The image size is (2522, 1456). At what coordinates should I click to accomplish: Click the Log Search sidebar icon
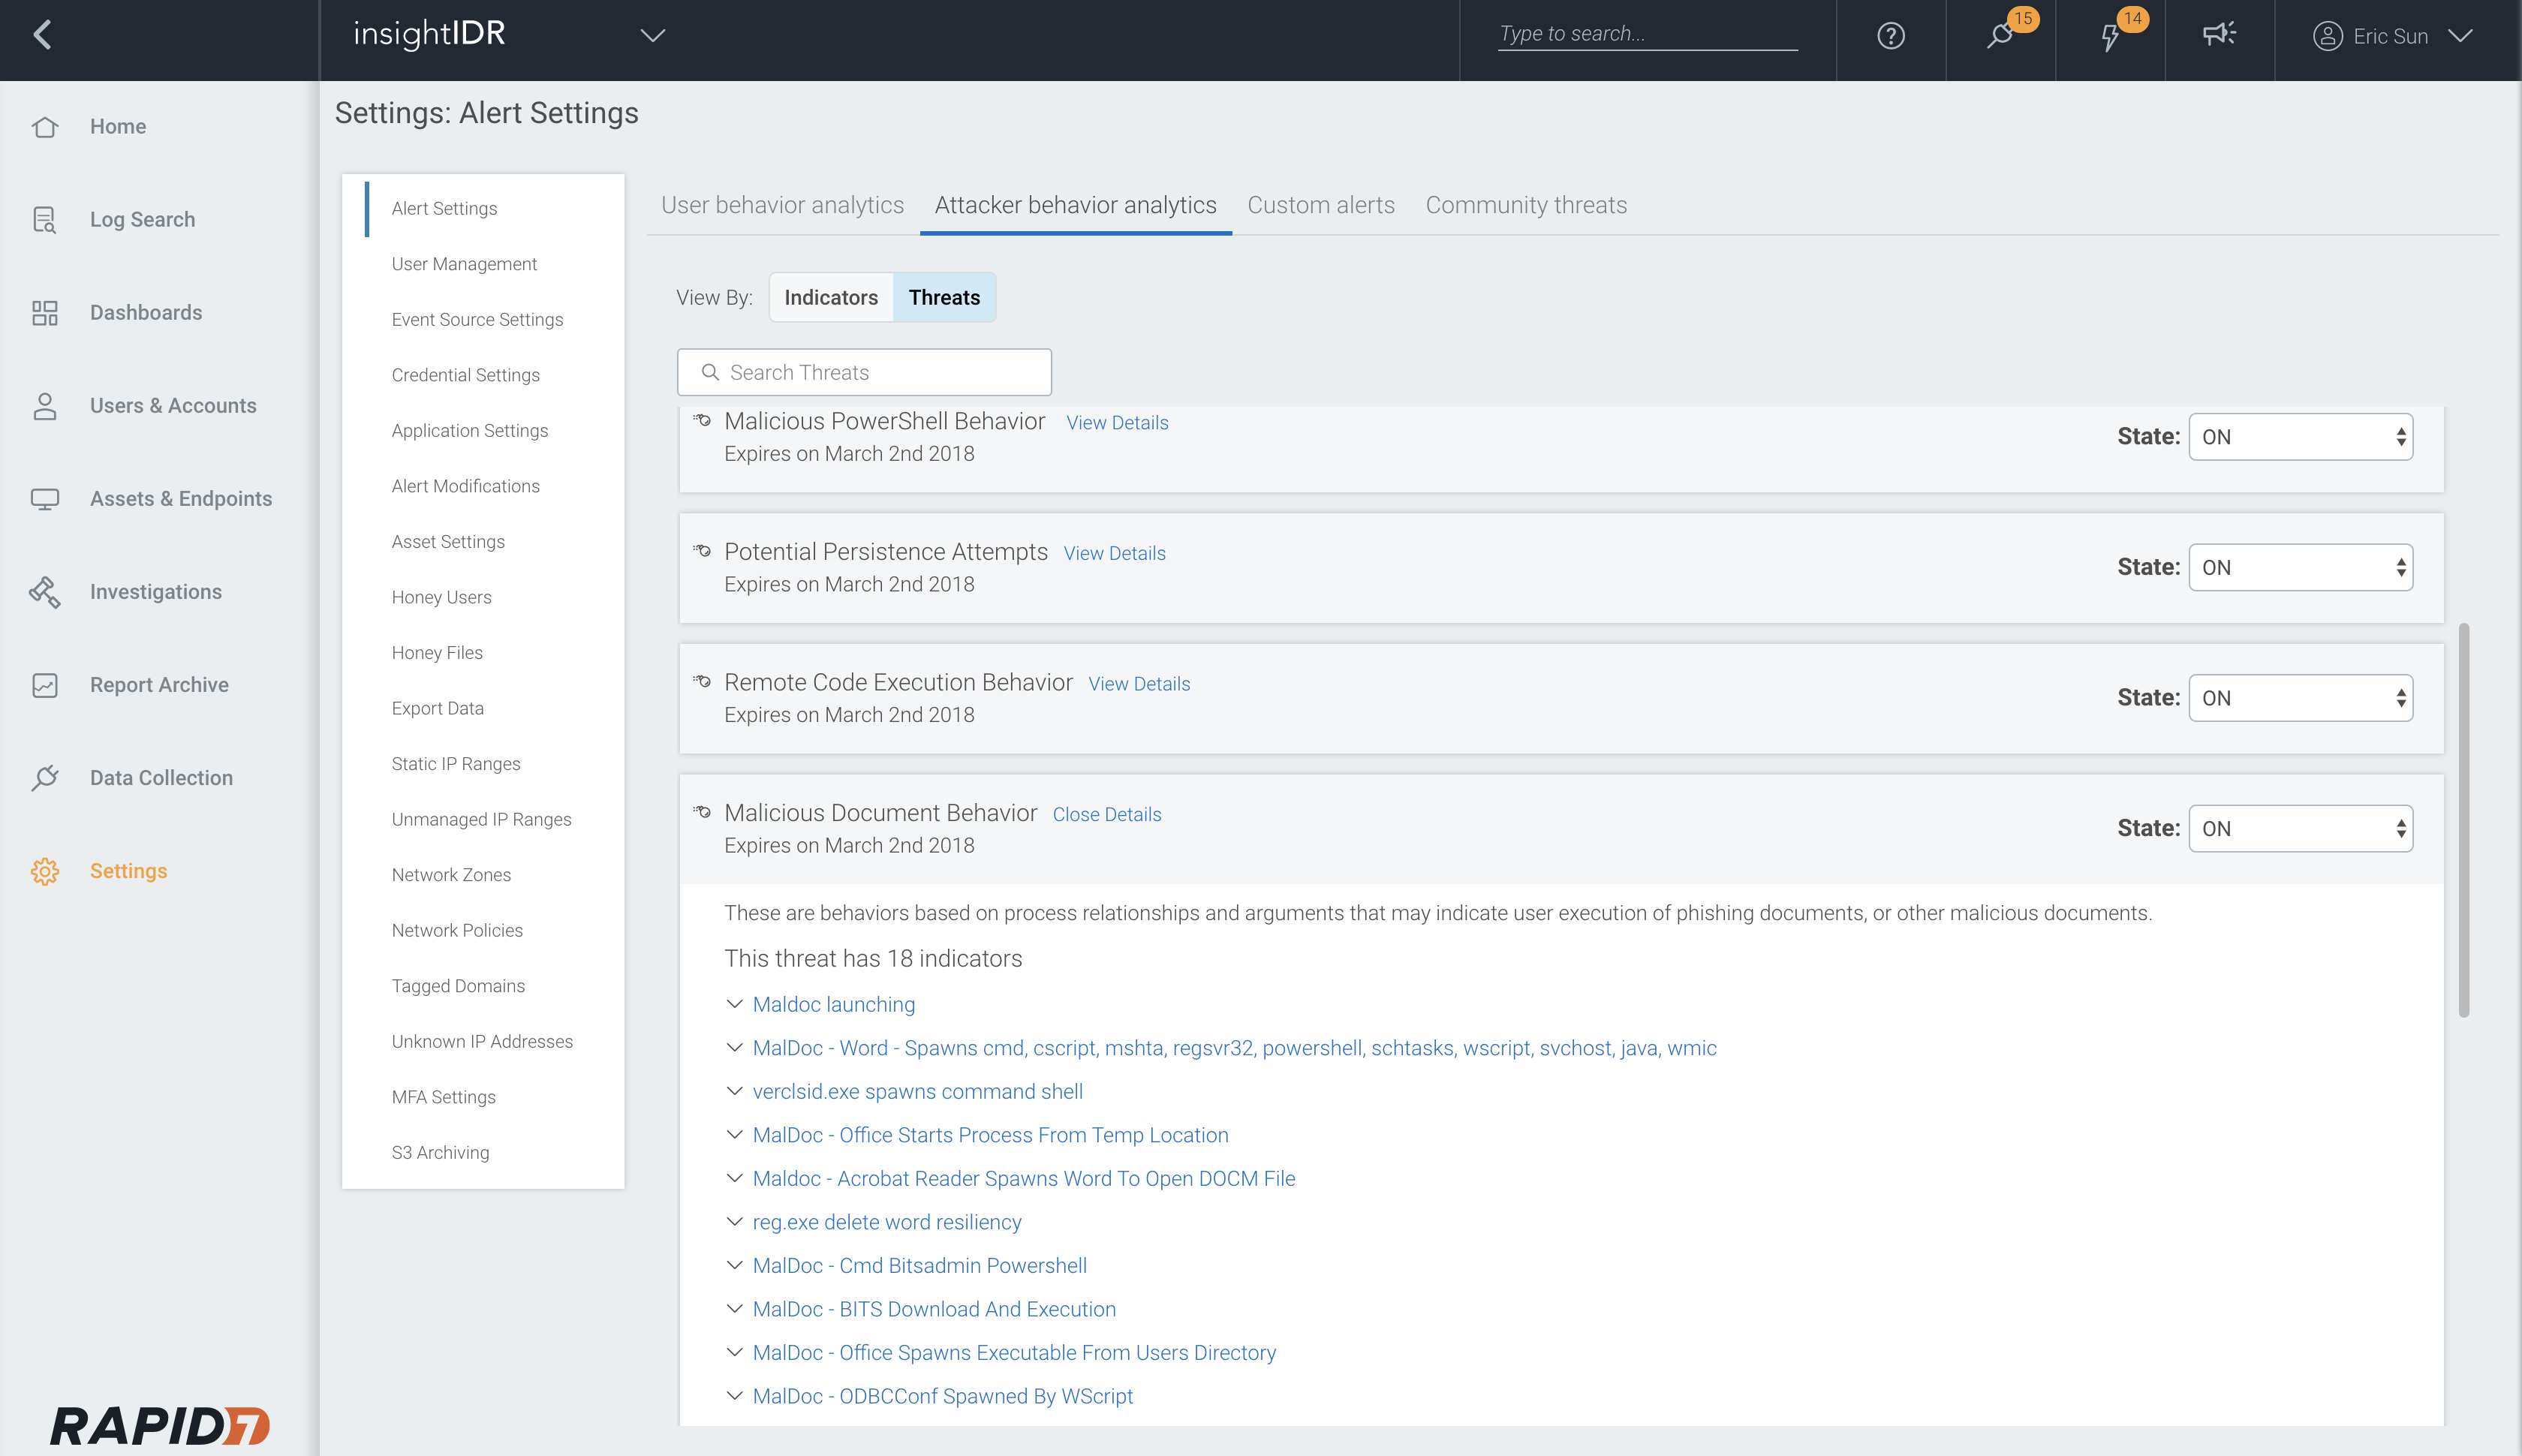45,220
